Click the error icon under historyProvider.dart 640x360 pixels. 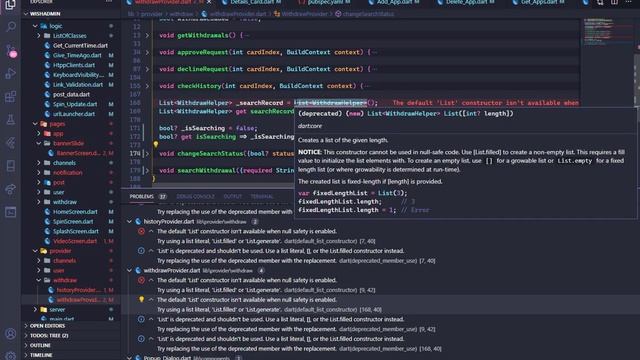[141, 231]
